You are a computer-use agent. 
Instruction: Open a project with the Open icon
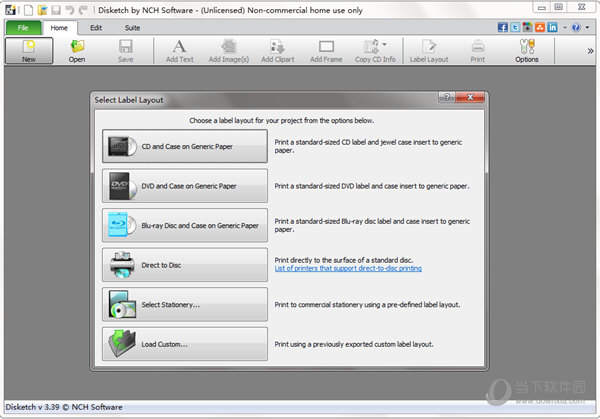coord(77,51)
